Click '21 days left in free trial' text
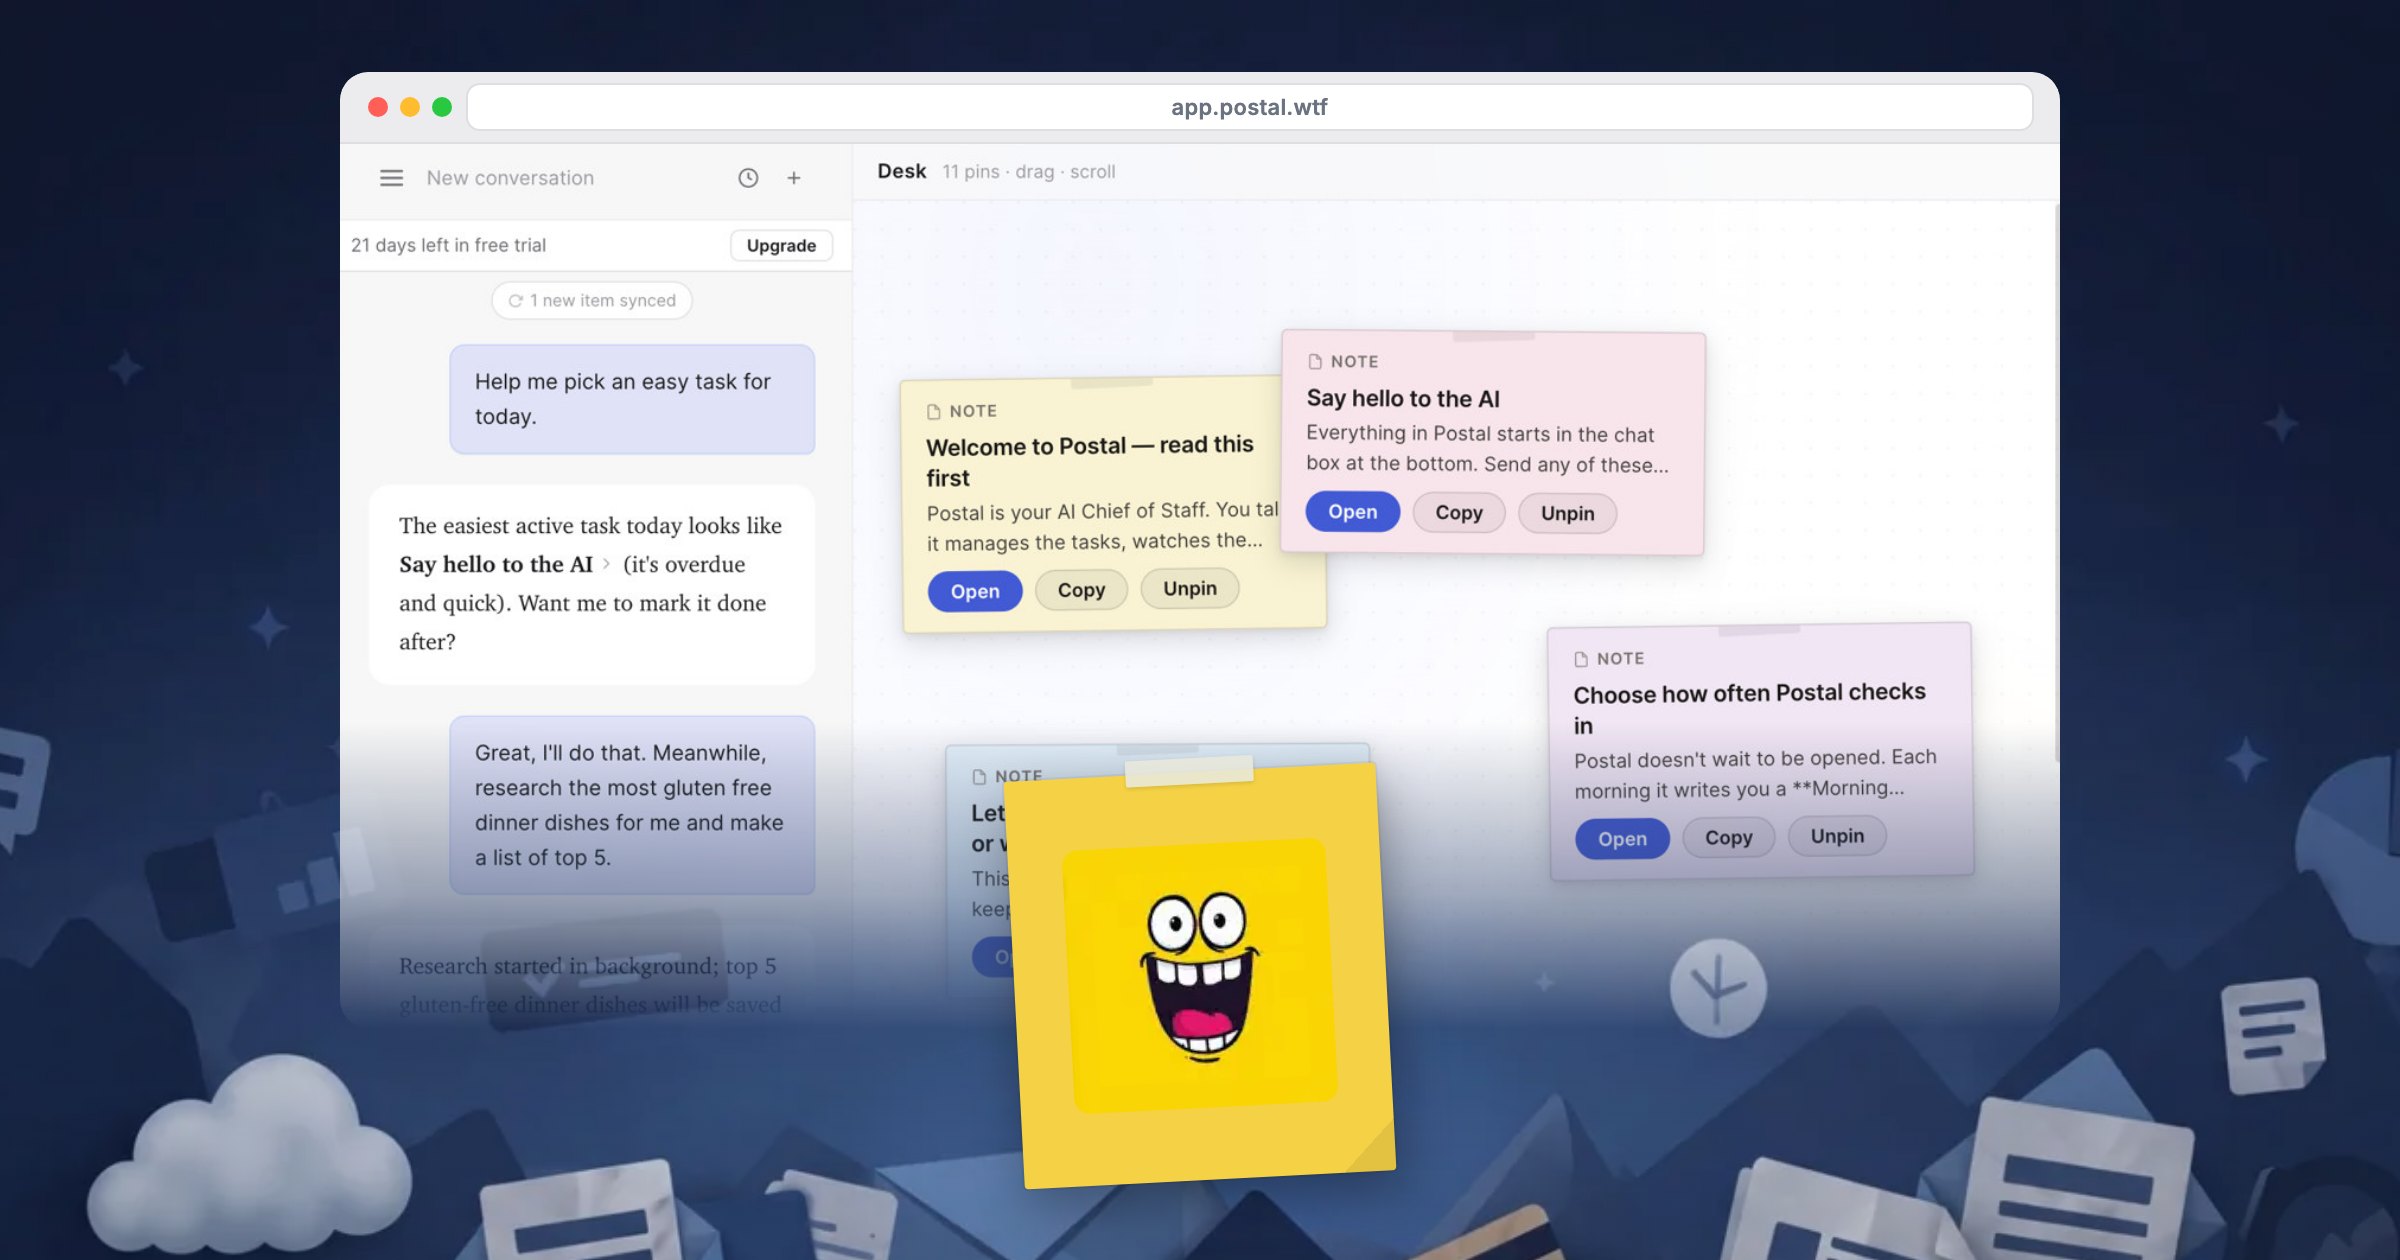 point(448,245)
